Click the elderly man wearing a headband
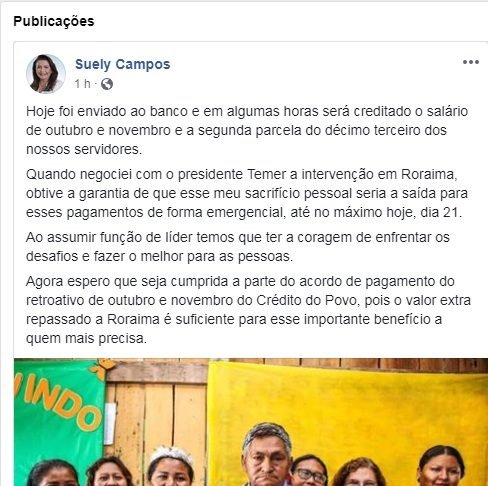 coord(267,455)
